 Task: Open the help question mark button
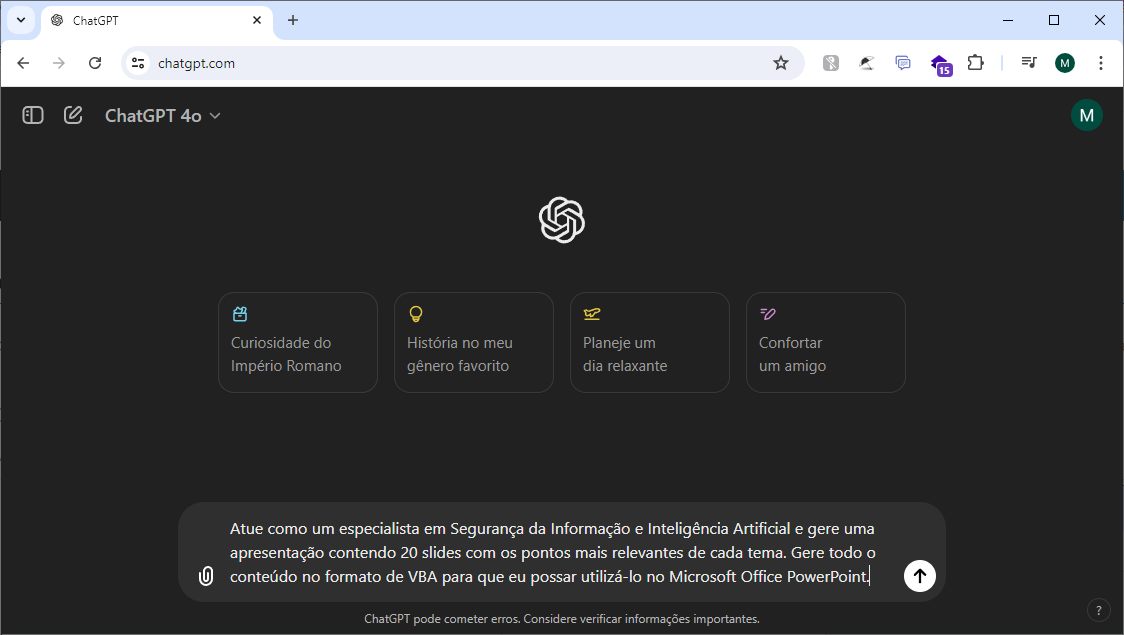[1098, 611]
